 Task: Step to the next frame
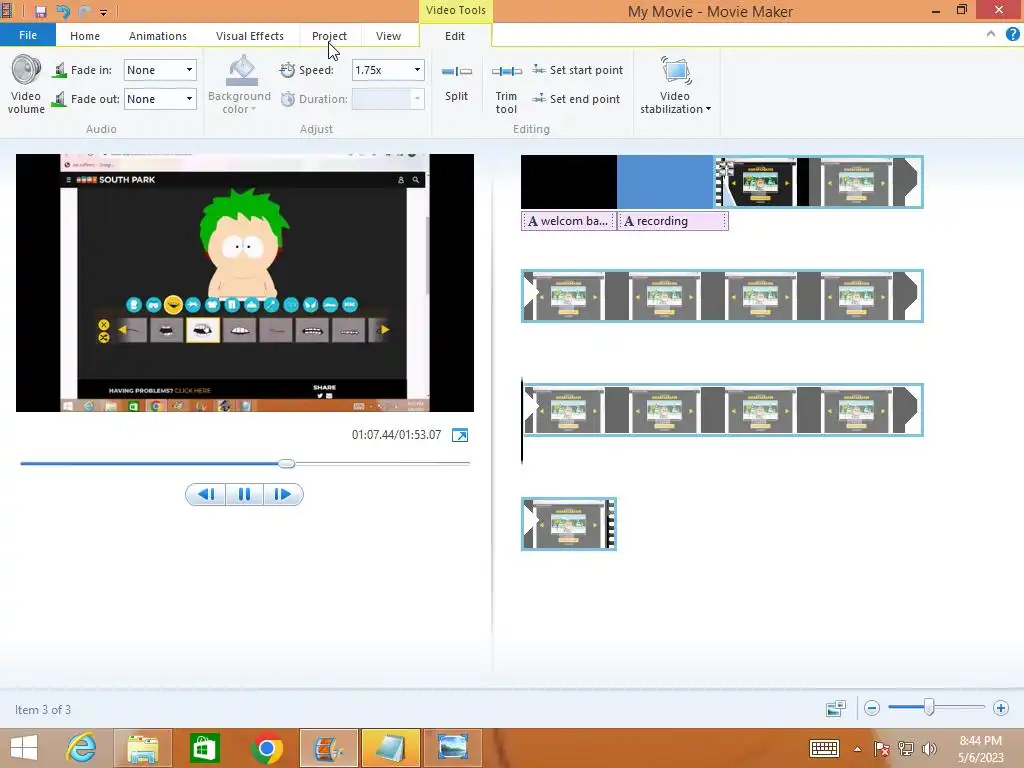click(283, 494)
